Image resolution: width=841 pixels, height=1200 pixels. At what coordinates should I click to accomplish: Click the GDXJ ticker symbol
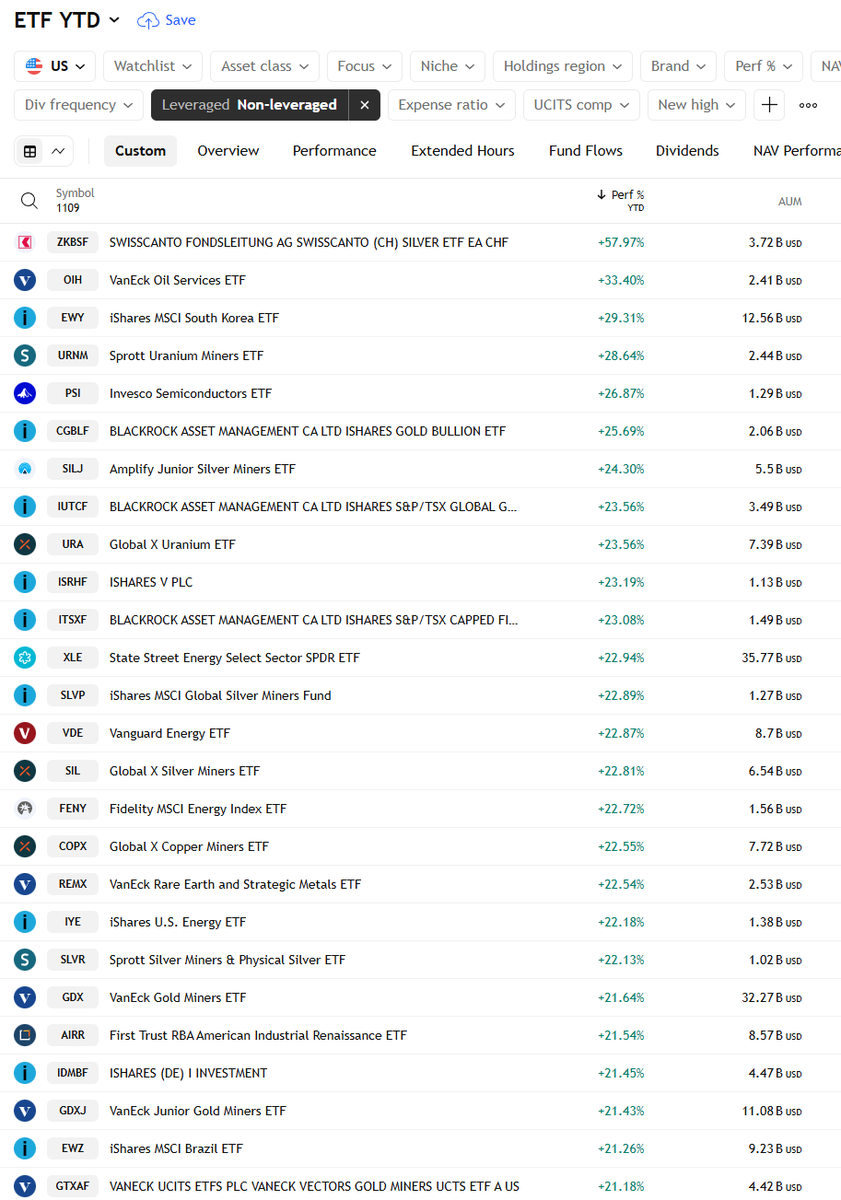72,1111
